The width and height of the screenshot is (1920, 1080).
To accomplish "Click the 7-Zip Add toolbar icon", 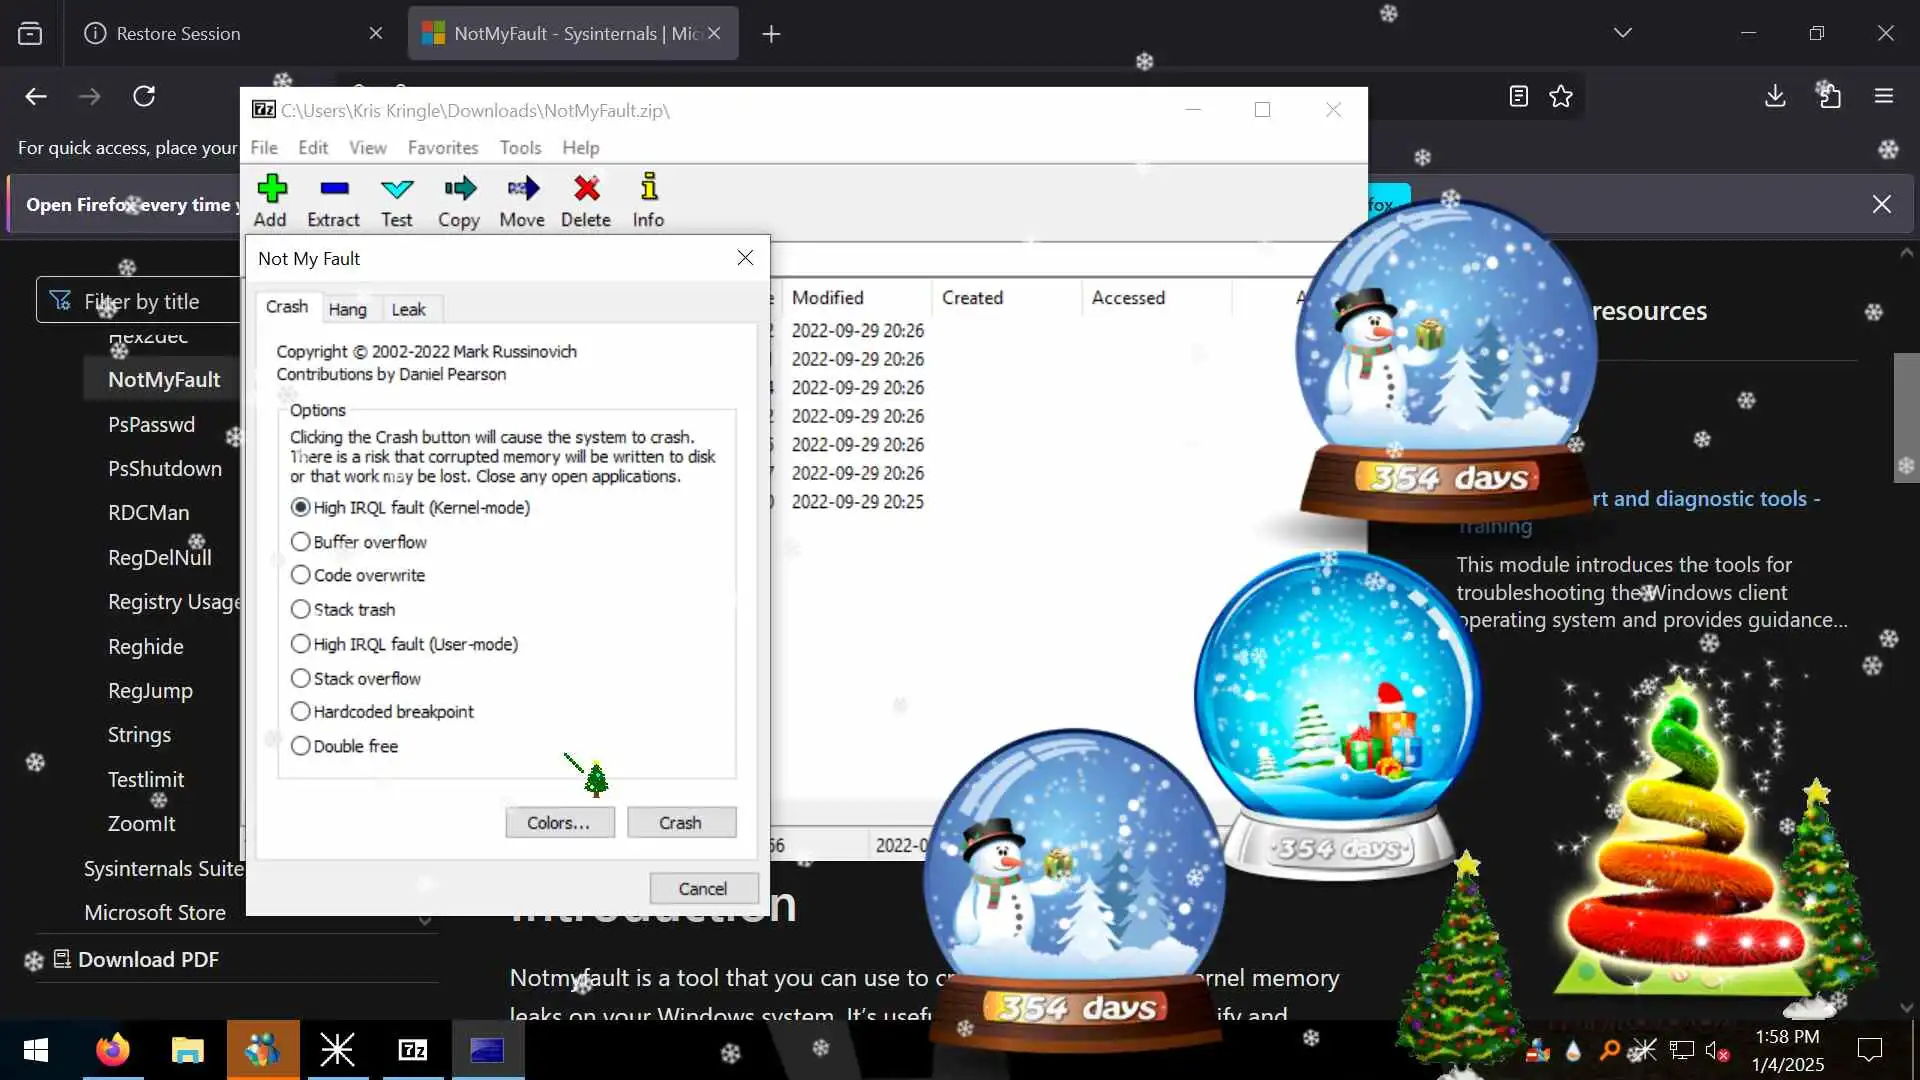I will 270,200.
